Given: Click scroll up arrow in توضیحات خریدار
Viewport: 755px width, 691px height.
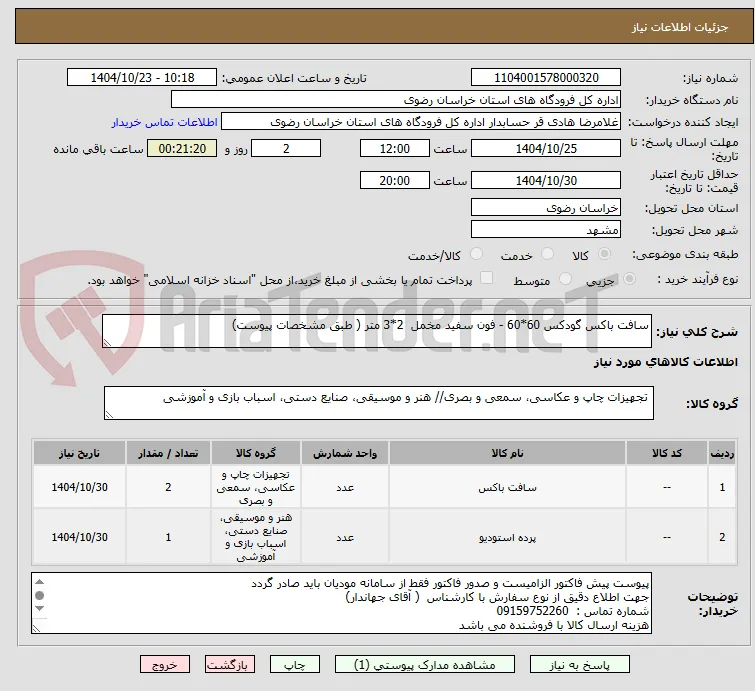Looking at the screenshot, I should pos(40,582).
